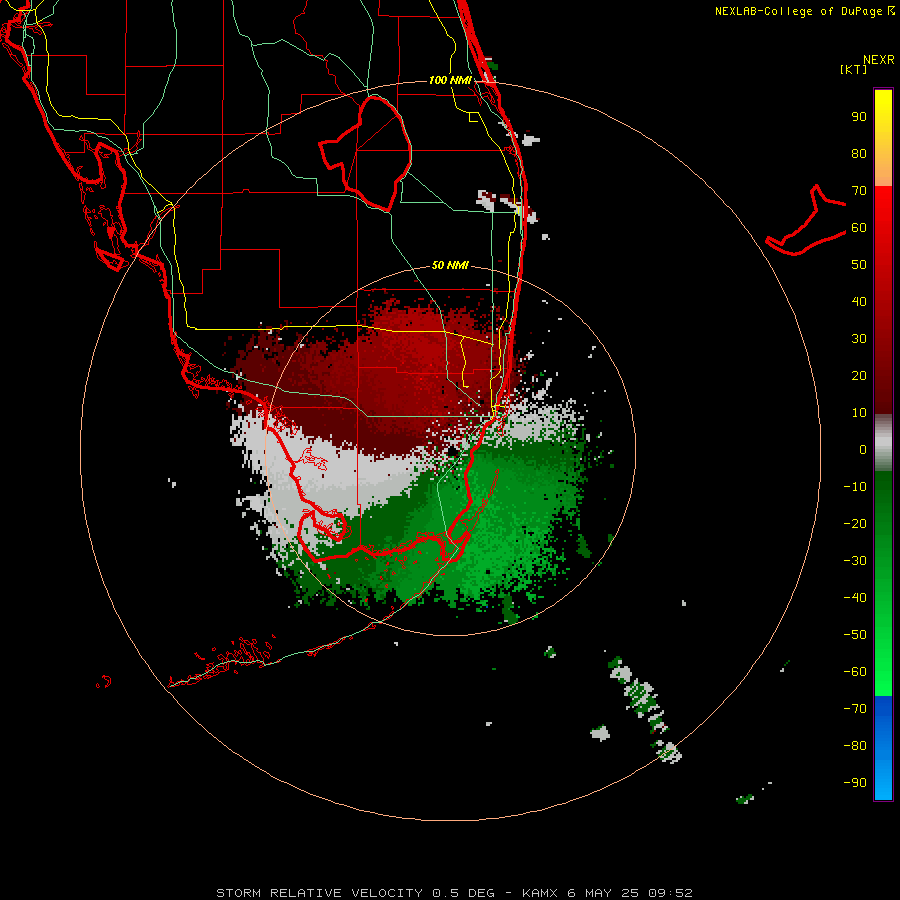
Task: Click the -50 value on the velocity scale
Action: (x=855, y=635)
